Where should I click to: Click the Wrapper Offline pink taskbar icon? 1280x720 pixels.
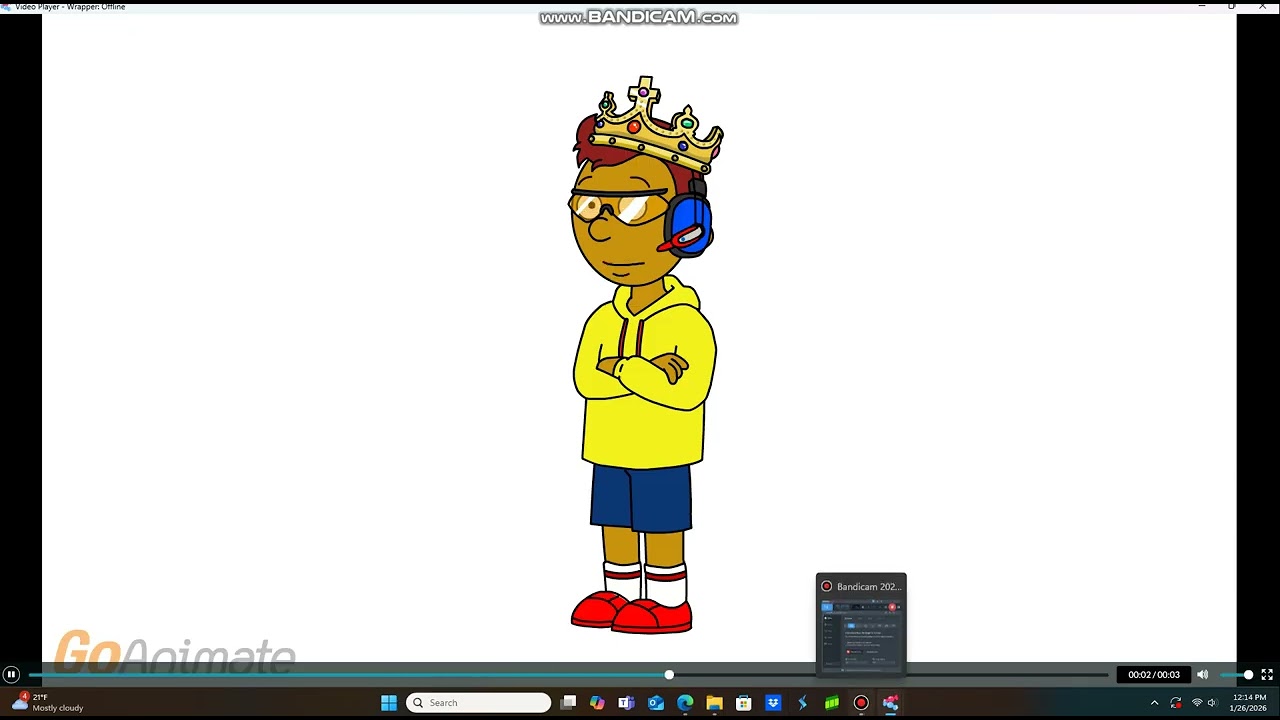(x=890, y=703)
